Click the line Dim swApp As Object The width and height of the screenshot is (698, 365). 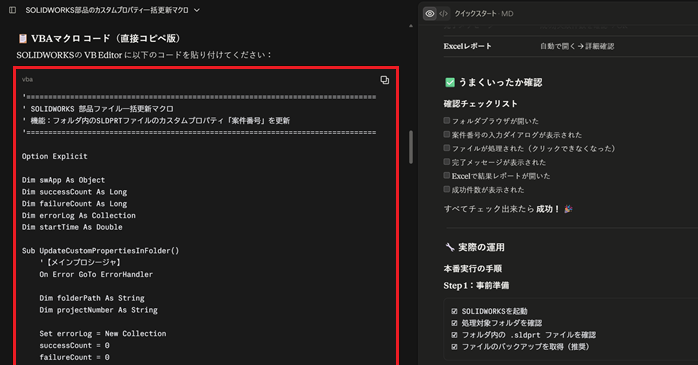(64, 180)
